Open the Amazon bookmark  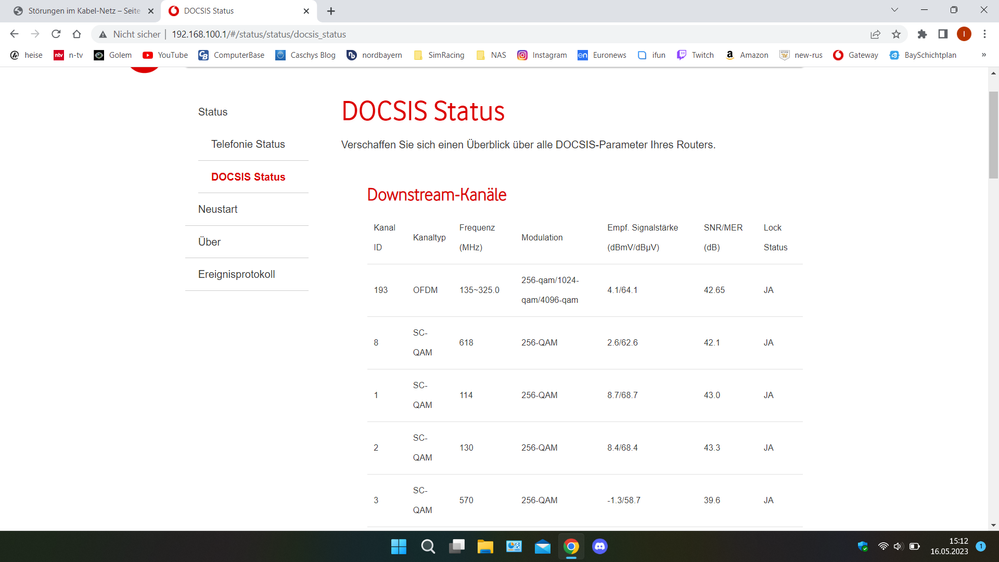tap(746, 55)
